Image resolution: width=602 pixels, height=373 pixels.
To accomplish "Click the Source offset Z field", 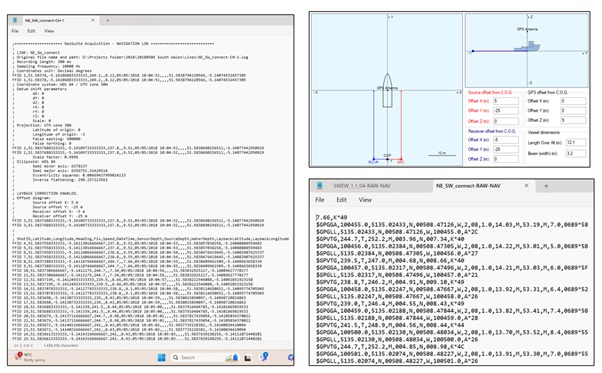I will [x=506, y=121].
